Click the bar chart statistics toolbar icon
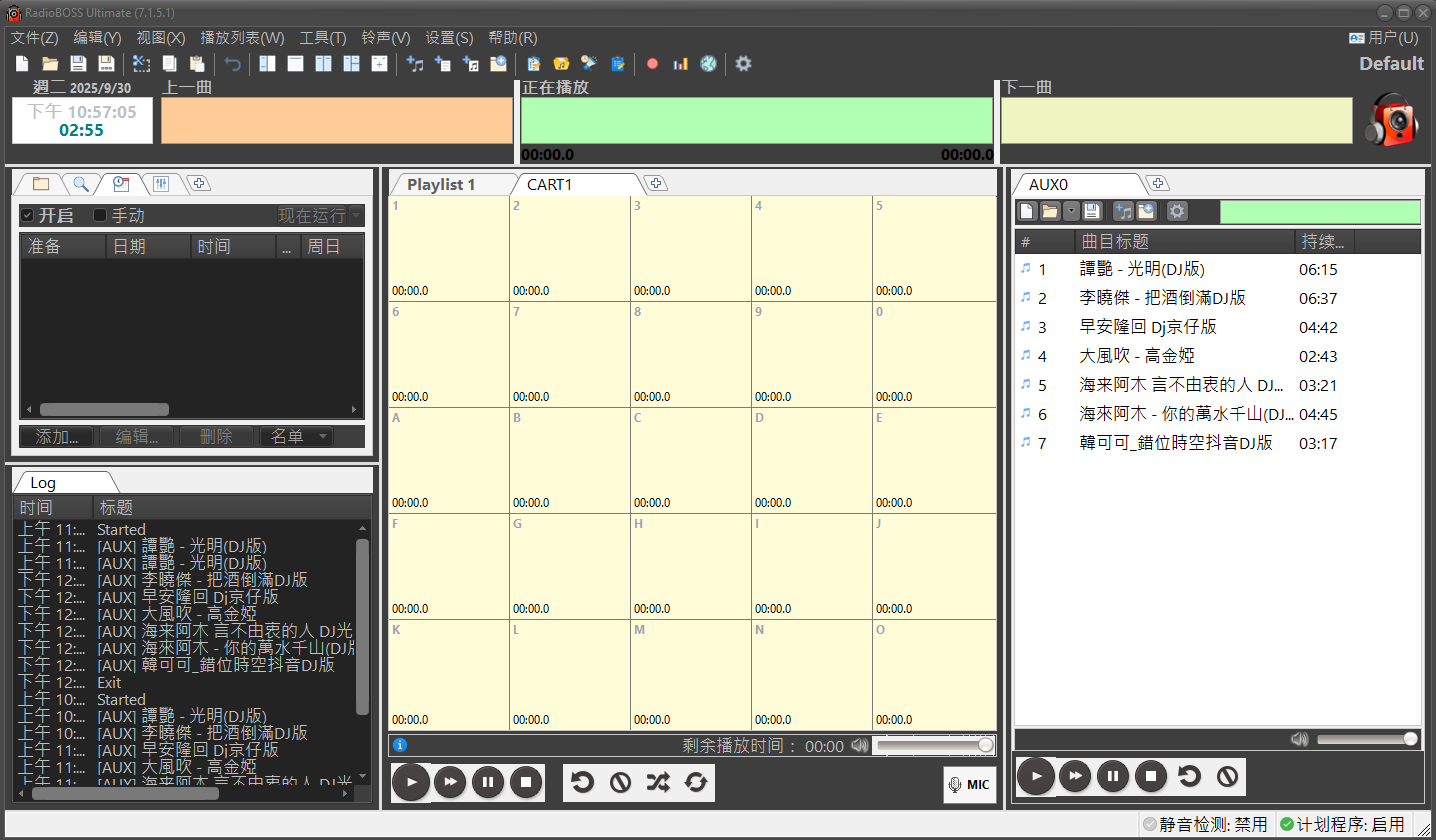1436x840 pixels. [x=681, y=64]
